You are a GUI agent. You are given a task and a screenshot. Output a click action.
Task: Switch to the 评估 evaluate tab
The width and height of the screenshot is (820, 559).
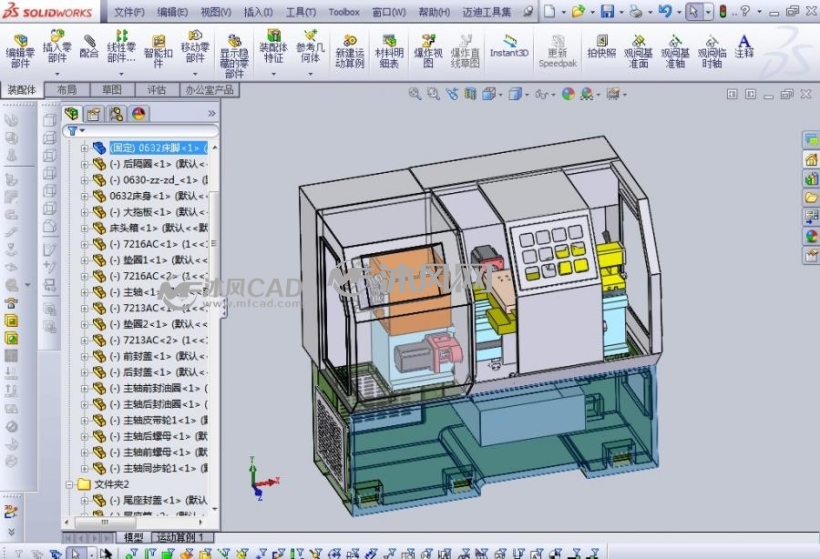(x=156, y=90)
